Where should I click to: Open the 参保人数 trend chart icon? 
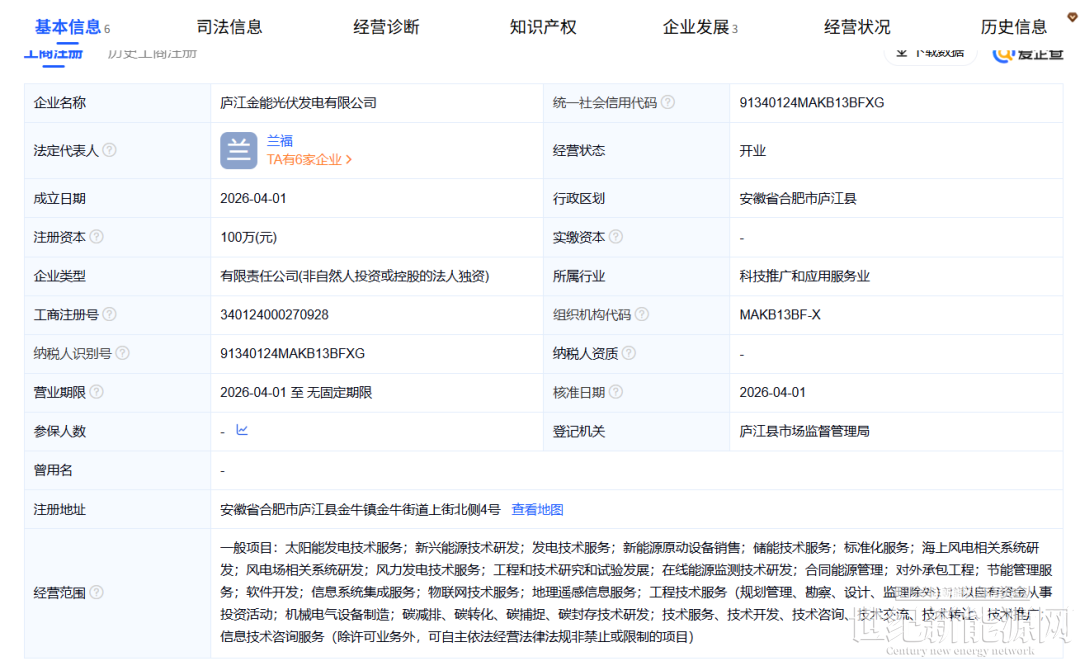[x=242, y=430]
